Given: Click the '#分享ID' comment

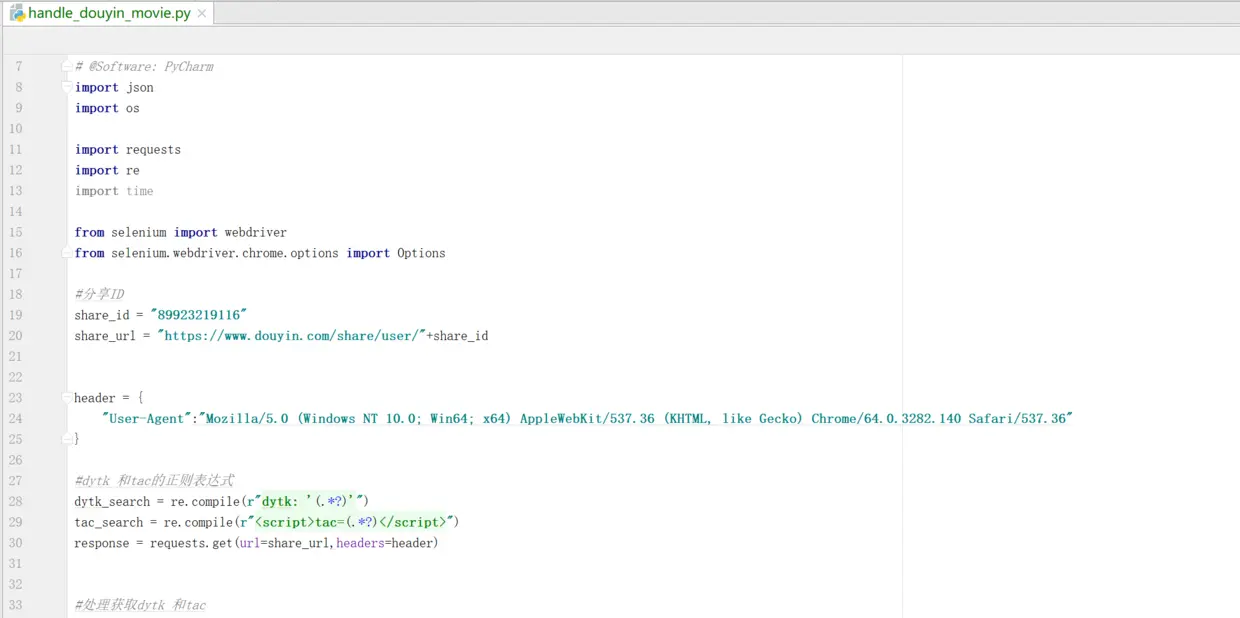Looking at the screenshot, I should 99,294.
